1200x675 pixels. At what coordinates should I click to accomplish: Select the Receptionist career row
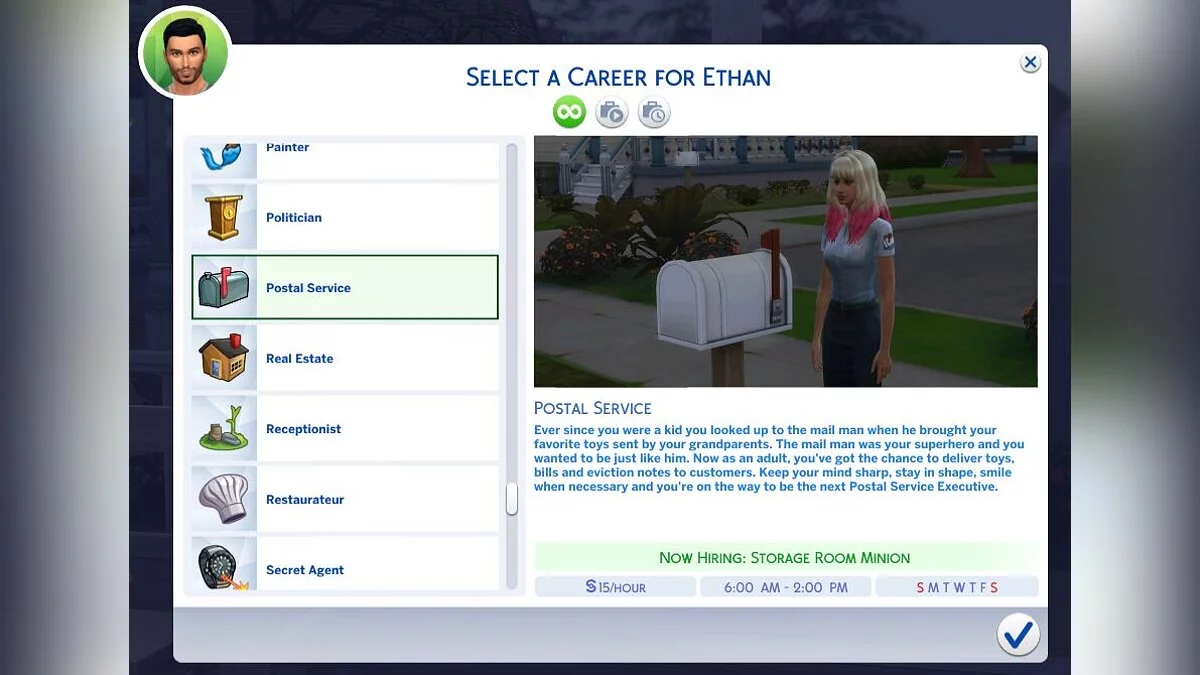point(345,428)
